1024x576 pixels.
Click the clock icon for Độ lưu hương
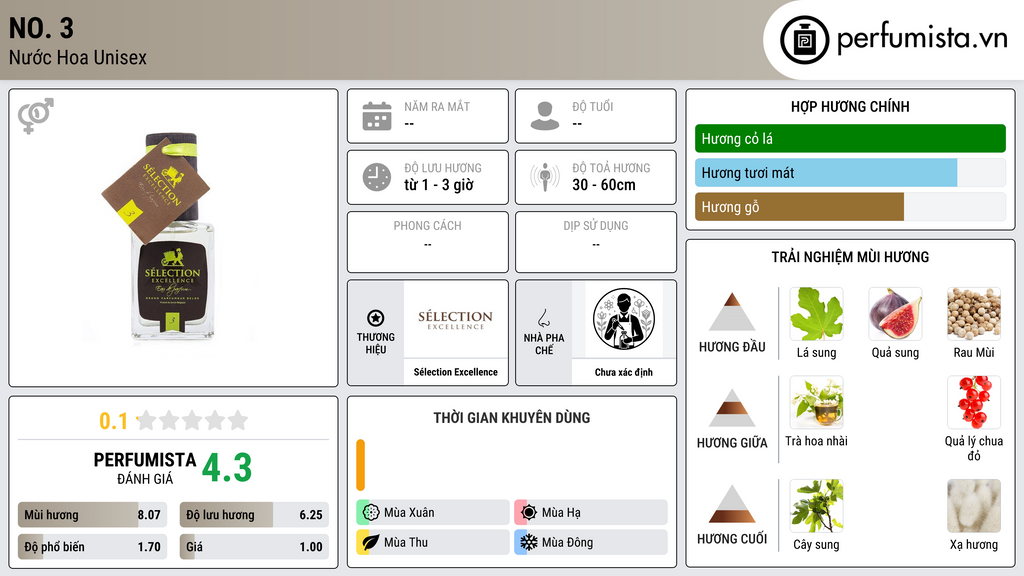(x=377, y=177)
